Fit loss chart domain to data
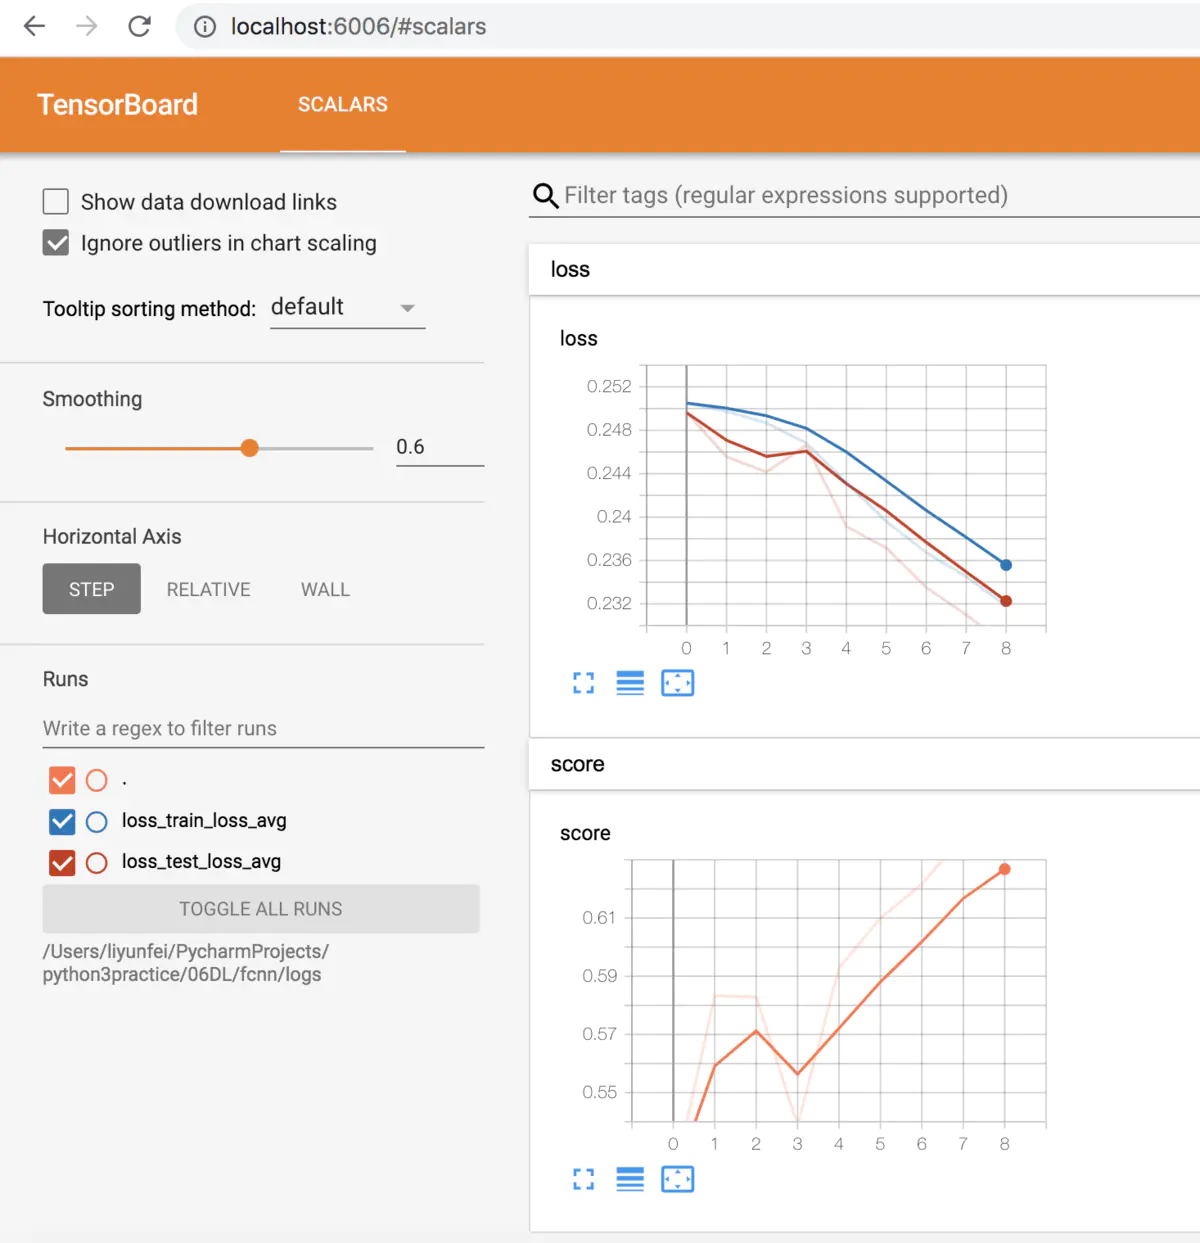Viewport: 1200px width, 1243px height. pyautogui.click(x=678, y=683)
